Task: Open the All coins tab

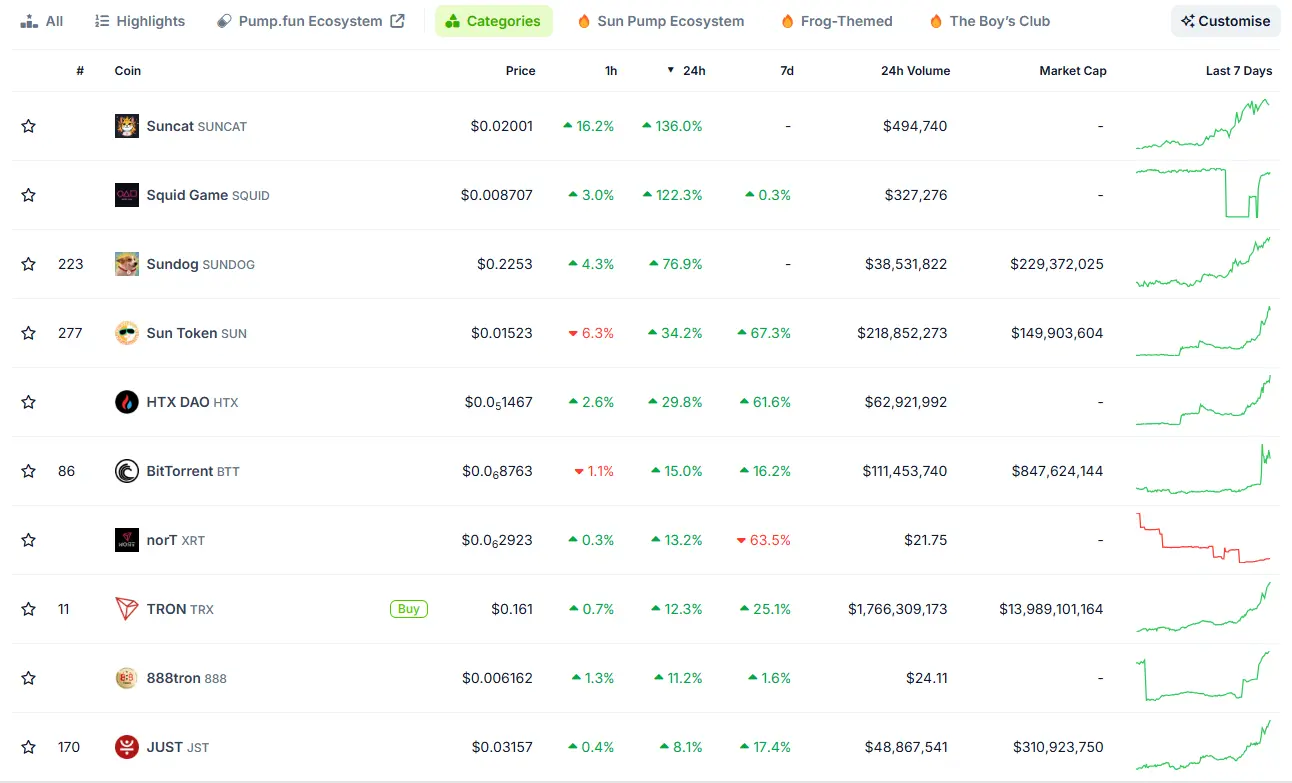Action: click(x=42, y=21)
